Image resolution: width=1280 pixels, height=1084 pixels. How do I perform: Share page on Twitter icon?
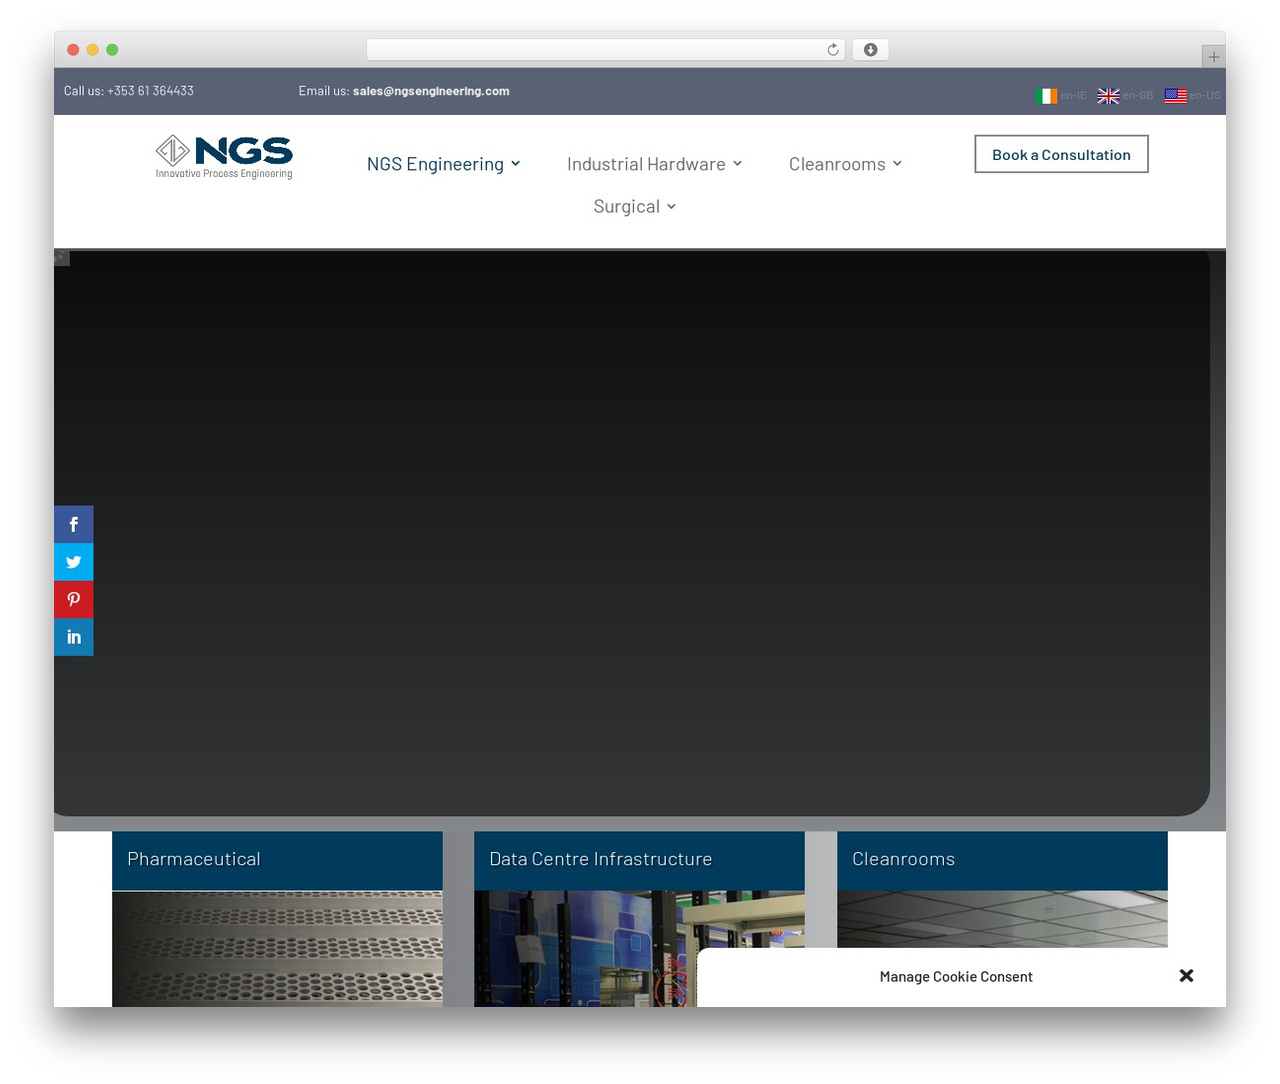pos(73,562)
